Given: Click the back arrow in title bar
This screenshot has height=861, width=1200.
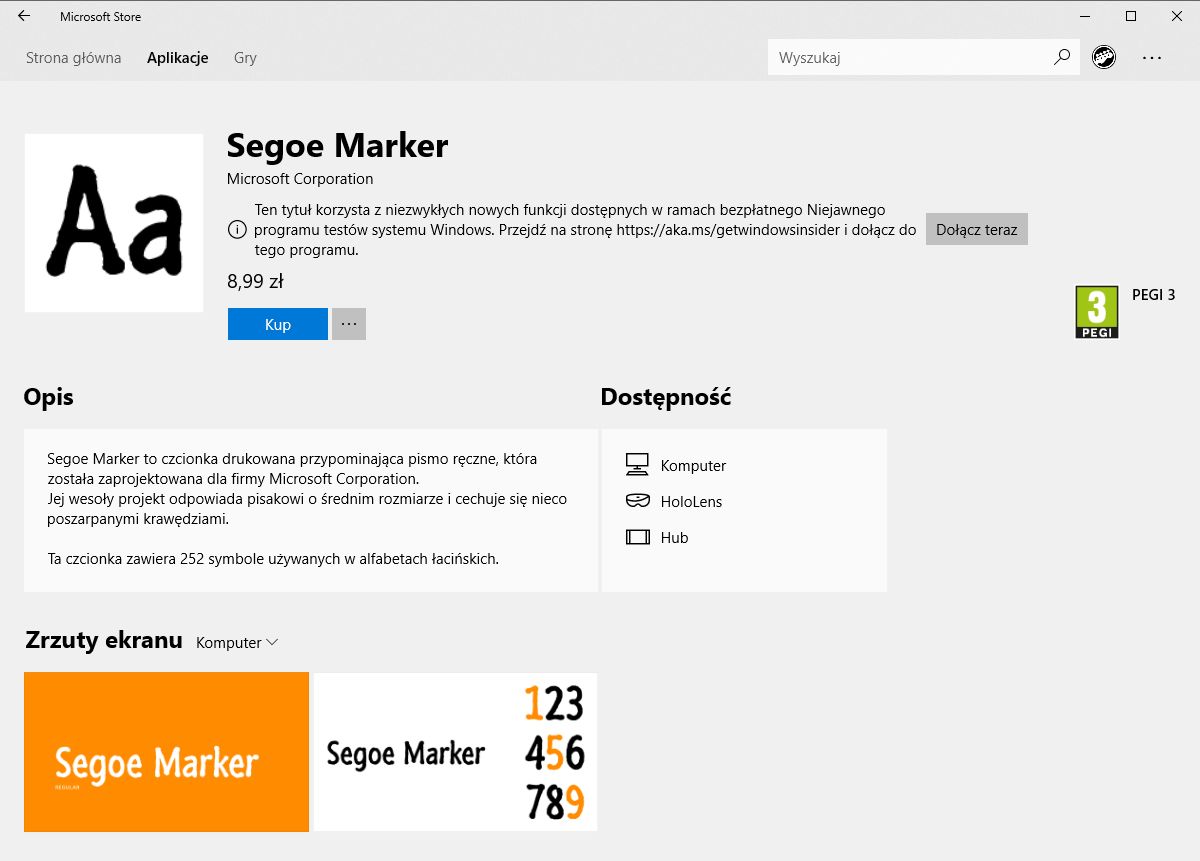Looking at the screenshot, I should coord(24,16).
